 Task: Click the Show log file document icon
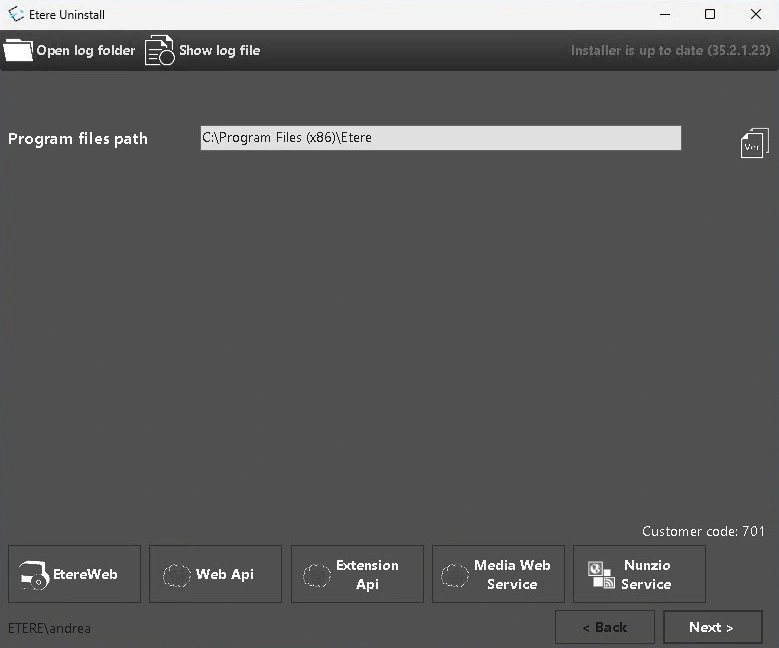click(x=159, y=50)
